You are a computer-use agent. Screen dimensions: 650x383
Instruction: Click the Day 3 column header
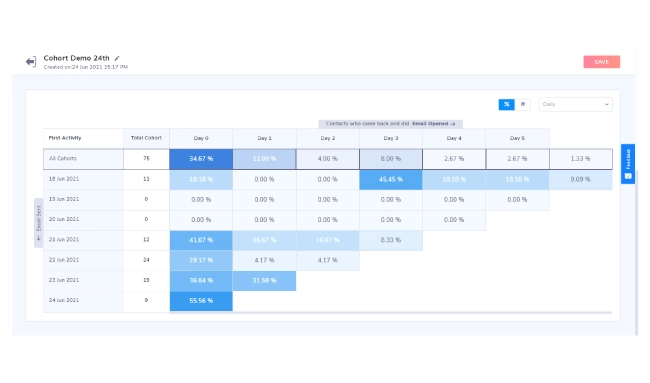coord(391,138)
